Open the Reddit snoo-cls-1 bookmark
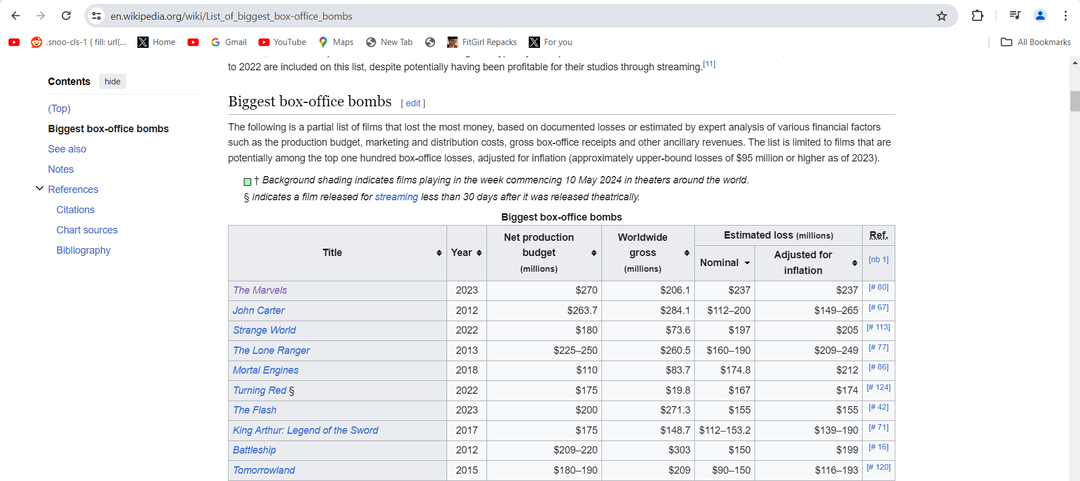The image size is (1080, 481). coord(79,42)
